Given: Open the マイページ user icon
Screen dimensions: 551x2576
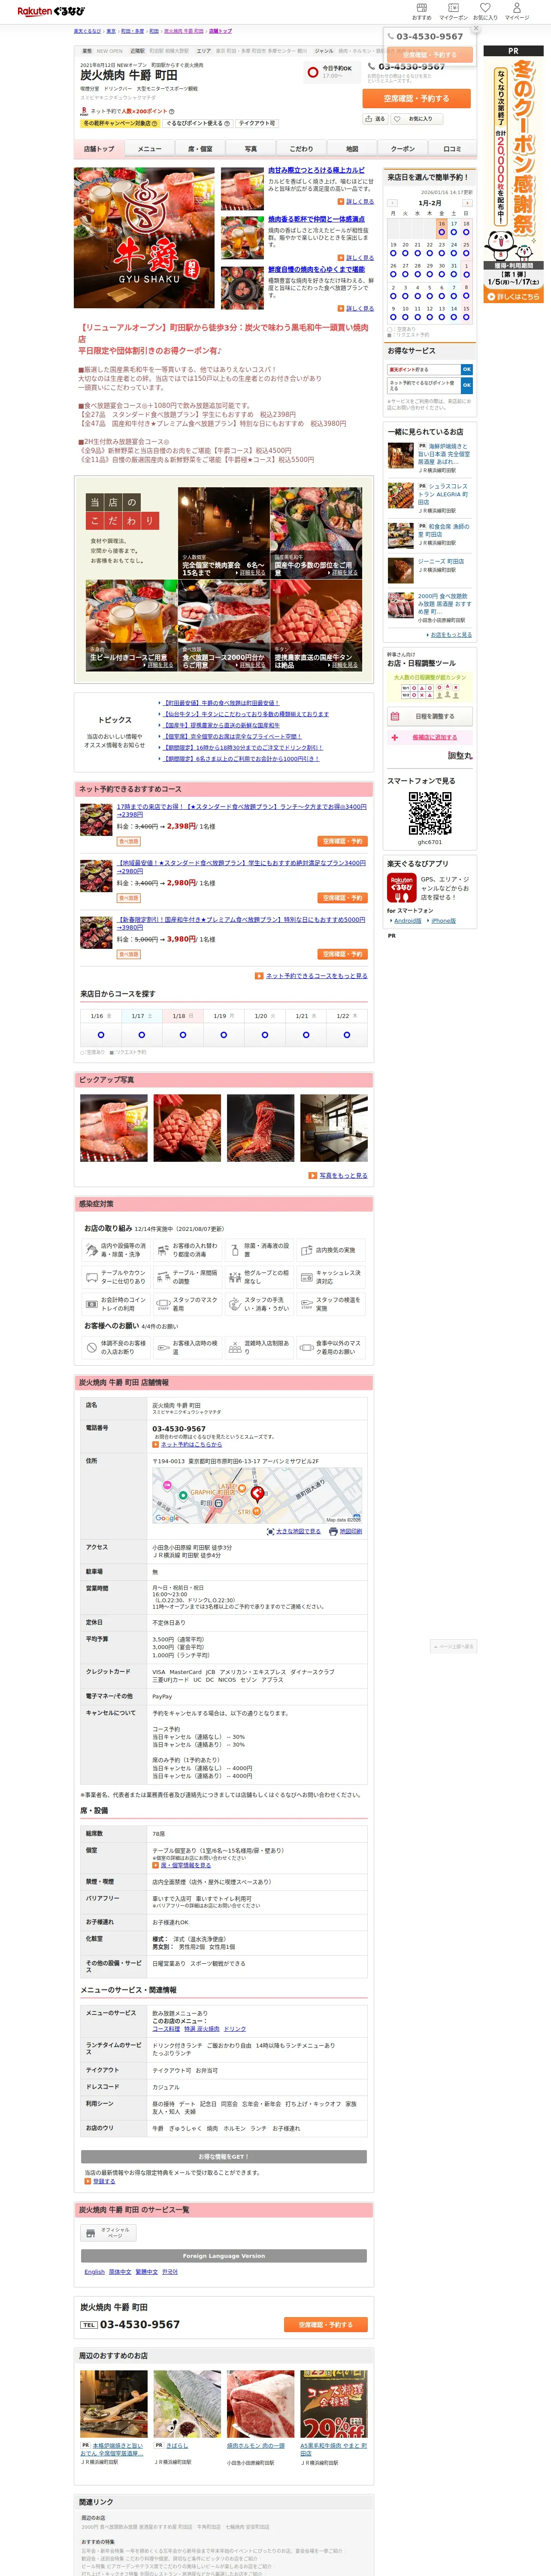Looking at the screenshot, I should (517, 11).
